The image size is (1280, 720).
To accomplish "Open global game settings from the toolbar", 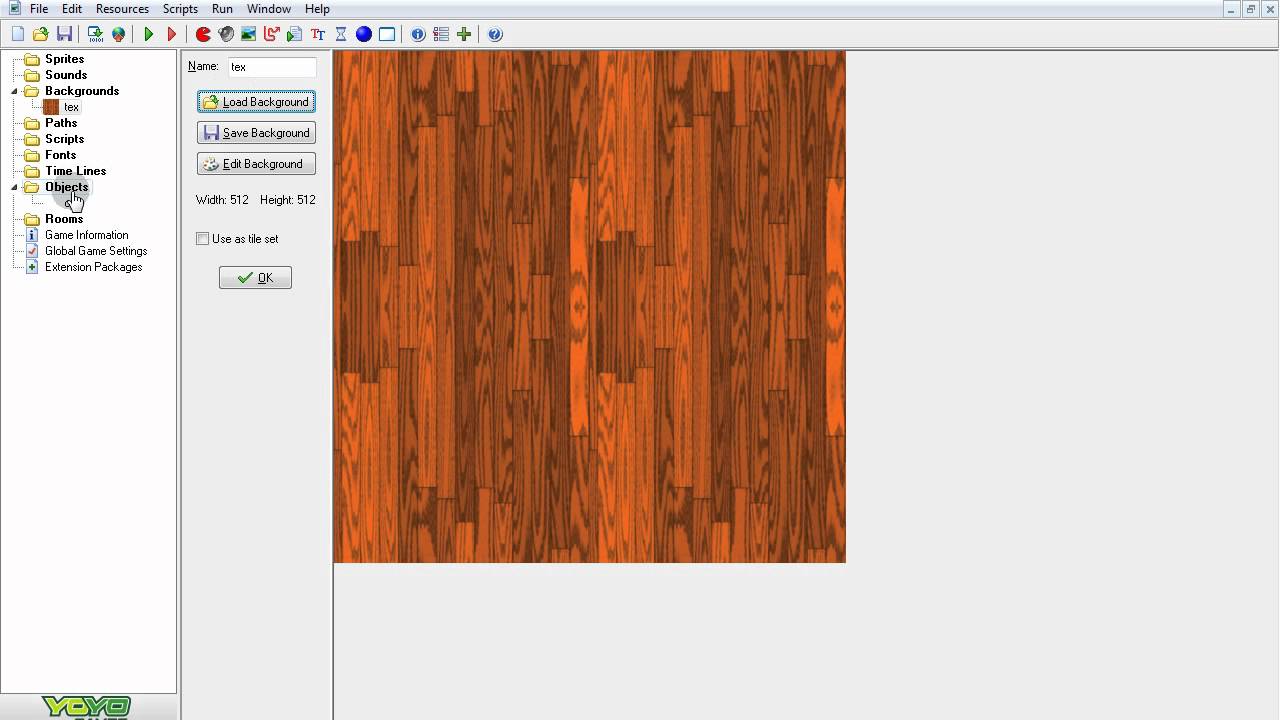I will (441, 34).
